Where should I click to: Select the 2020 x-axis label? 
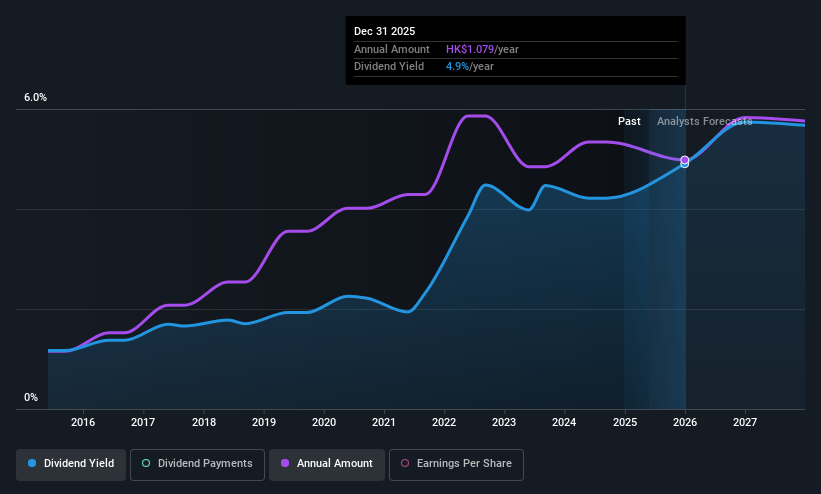pos(324,422)
